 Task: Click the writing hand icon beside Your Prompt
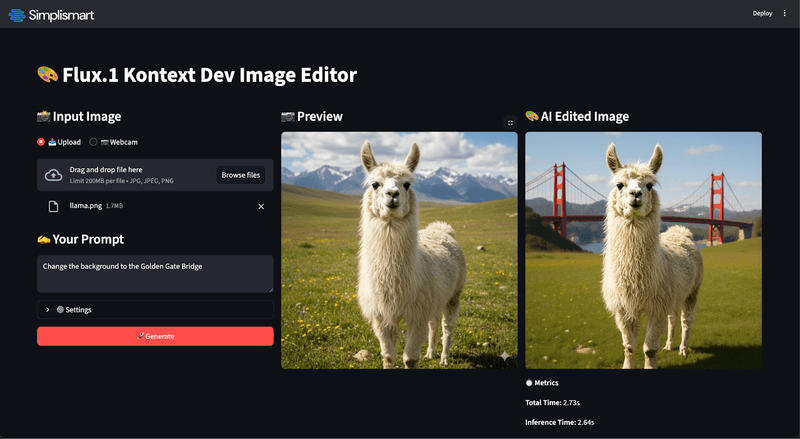pos(44,239)
